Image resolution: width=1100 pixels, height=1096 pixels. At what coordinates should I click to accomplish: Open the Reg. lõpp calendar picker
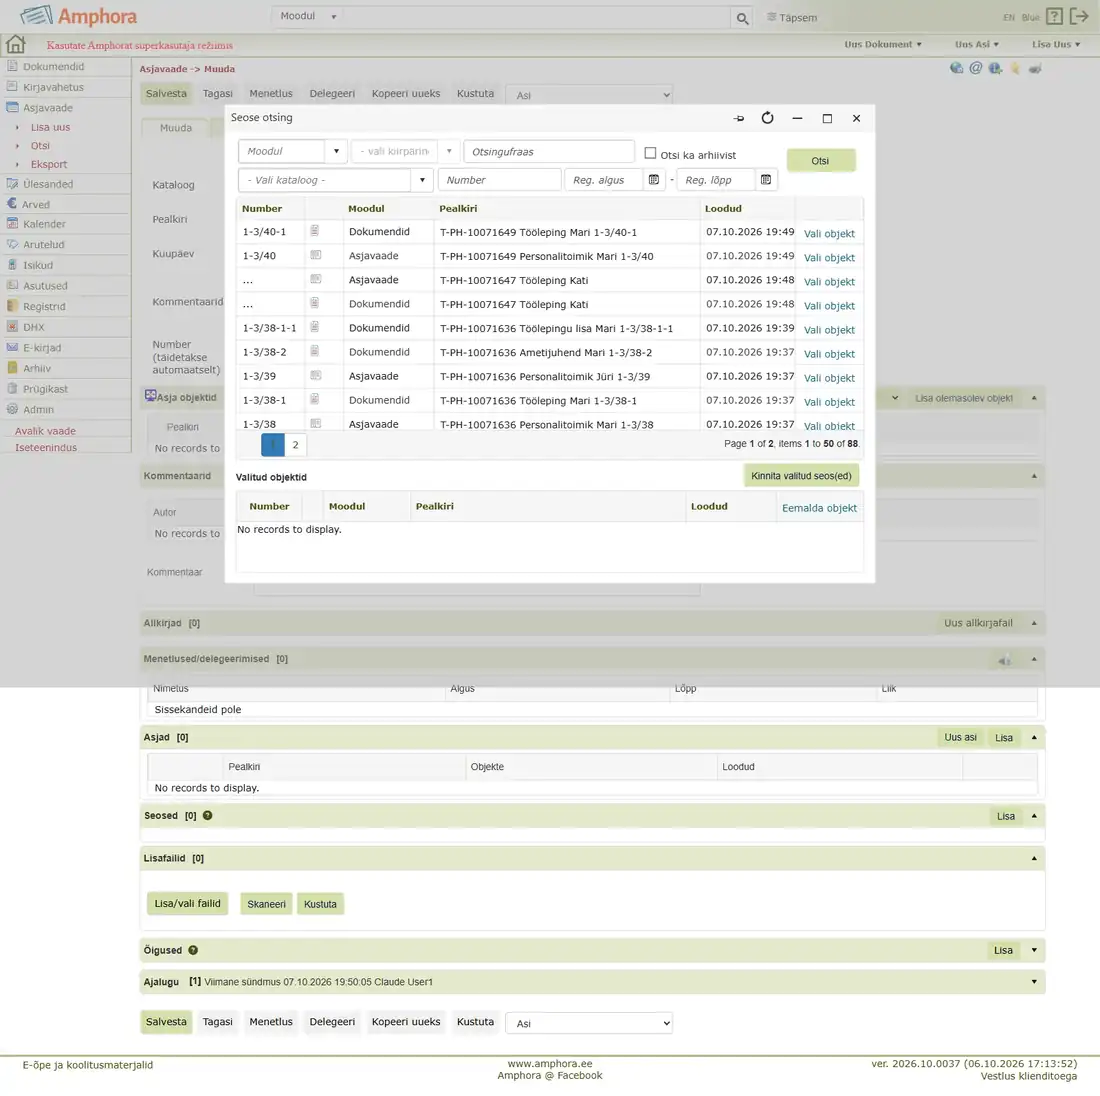click(x=766, y=180)
